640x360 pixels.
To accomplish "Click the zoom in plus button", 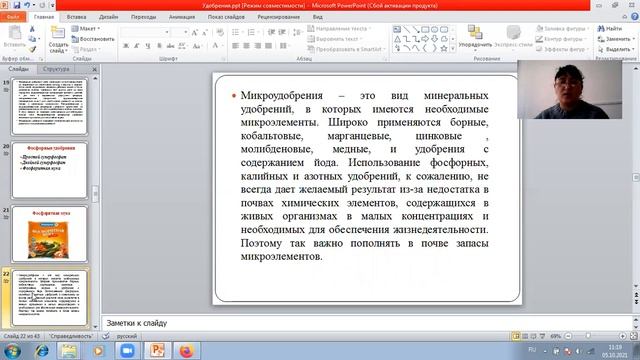I will [622, 336].
